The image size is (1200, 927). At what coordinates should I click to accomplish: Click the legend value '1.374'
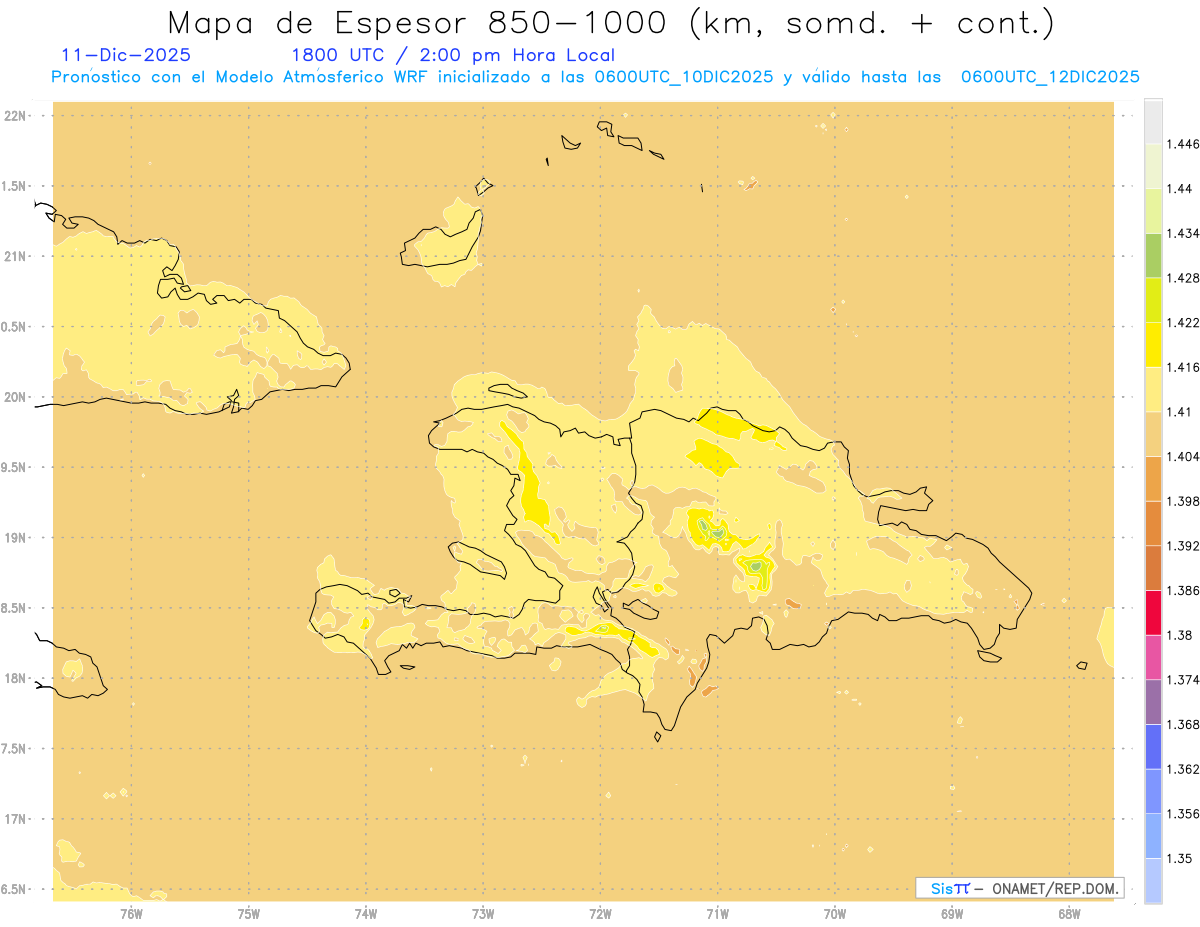1183,680
